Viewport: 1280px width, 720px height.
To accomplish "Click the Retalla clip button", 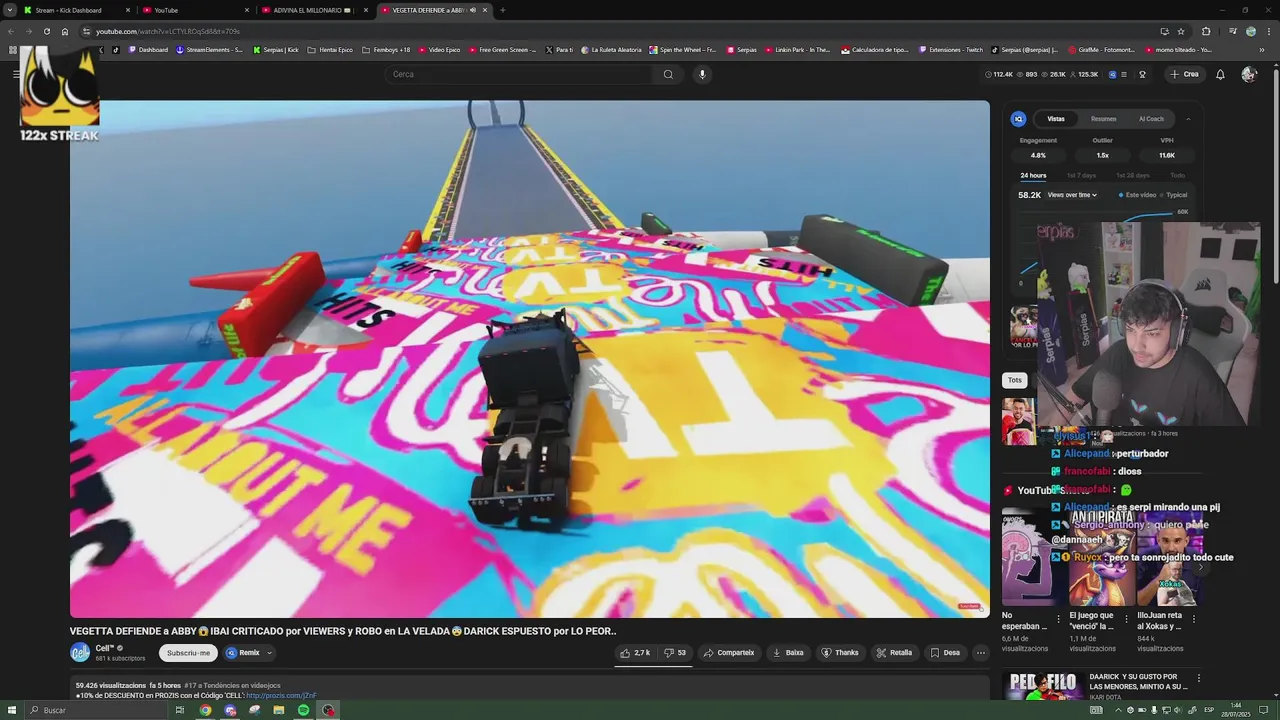I will [894, 653].
